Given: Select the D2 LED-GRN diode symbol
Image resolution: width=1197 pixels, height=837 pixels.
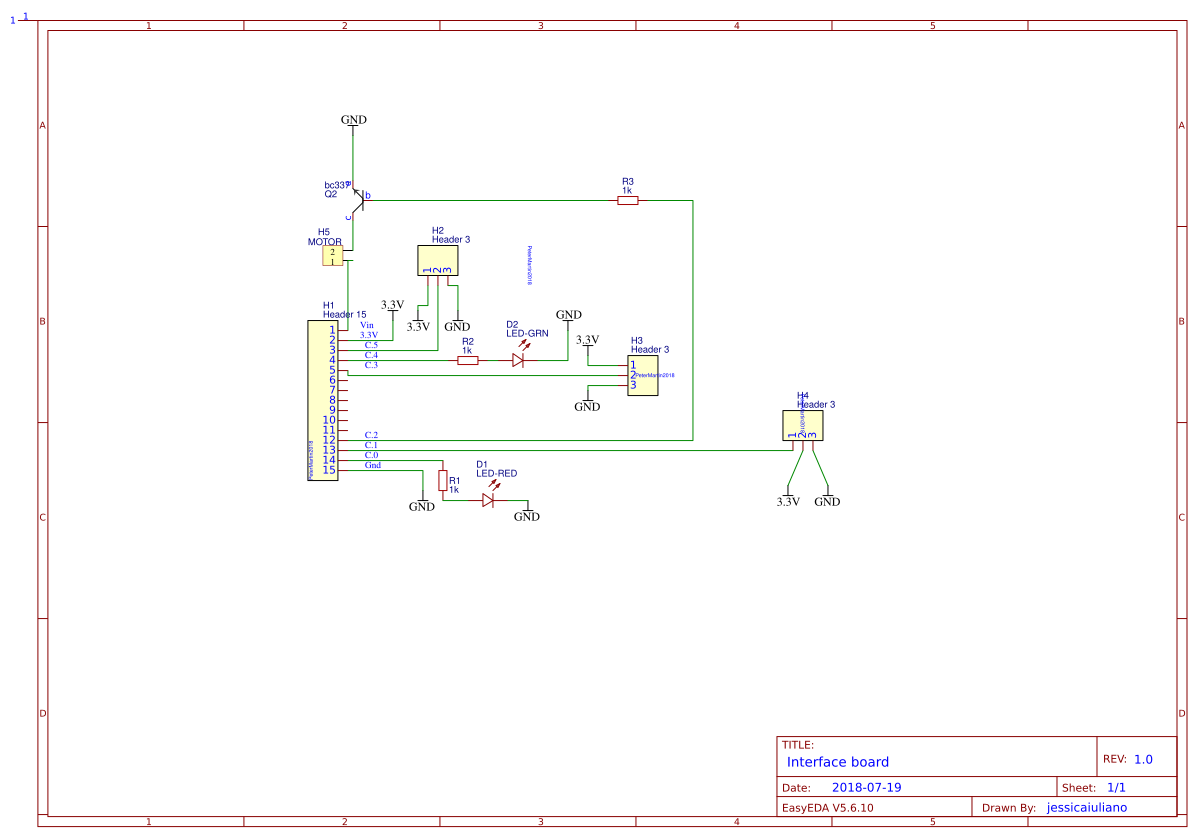Looking at the screenshot, I should [520, 358].
